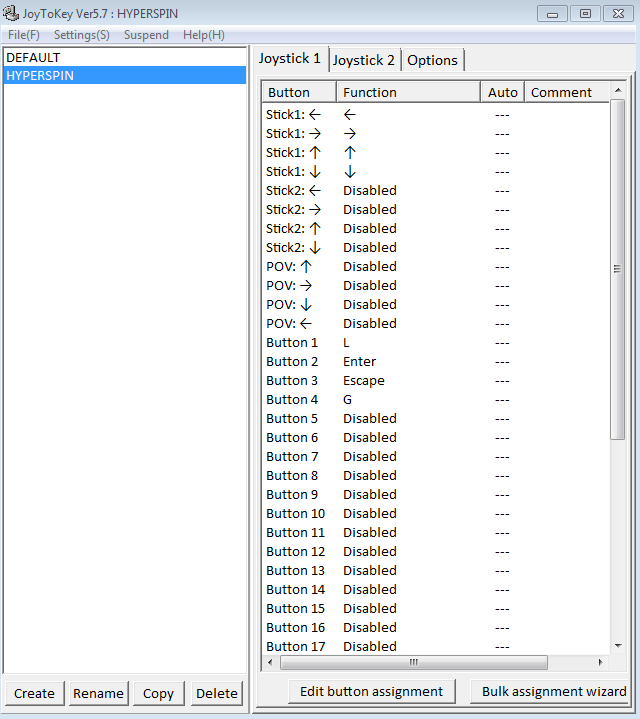Image resolution: width=640 pixels, height=719 pixels.
Task: Click the G function of Button 4
Action: point(348,400)
